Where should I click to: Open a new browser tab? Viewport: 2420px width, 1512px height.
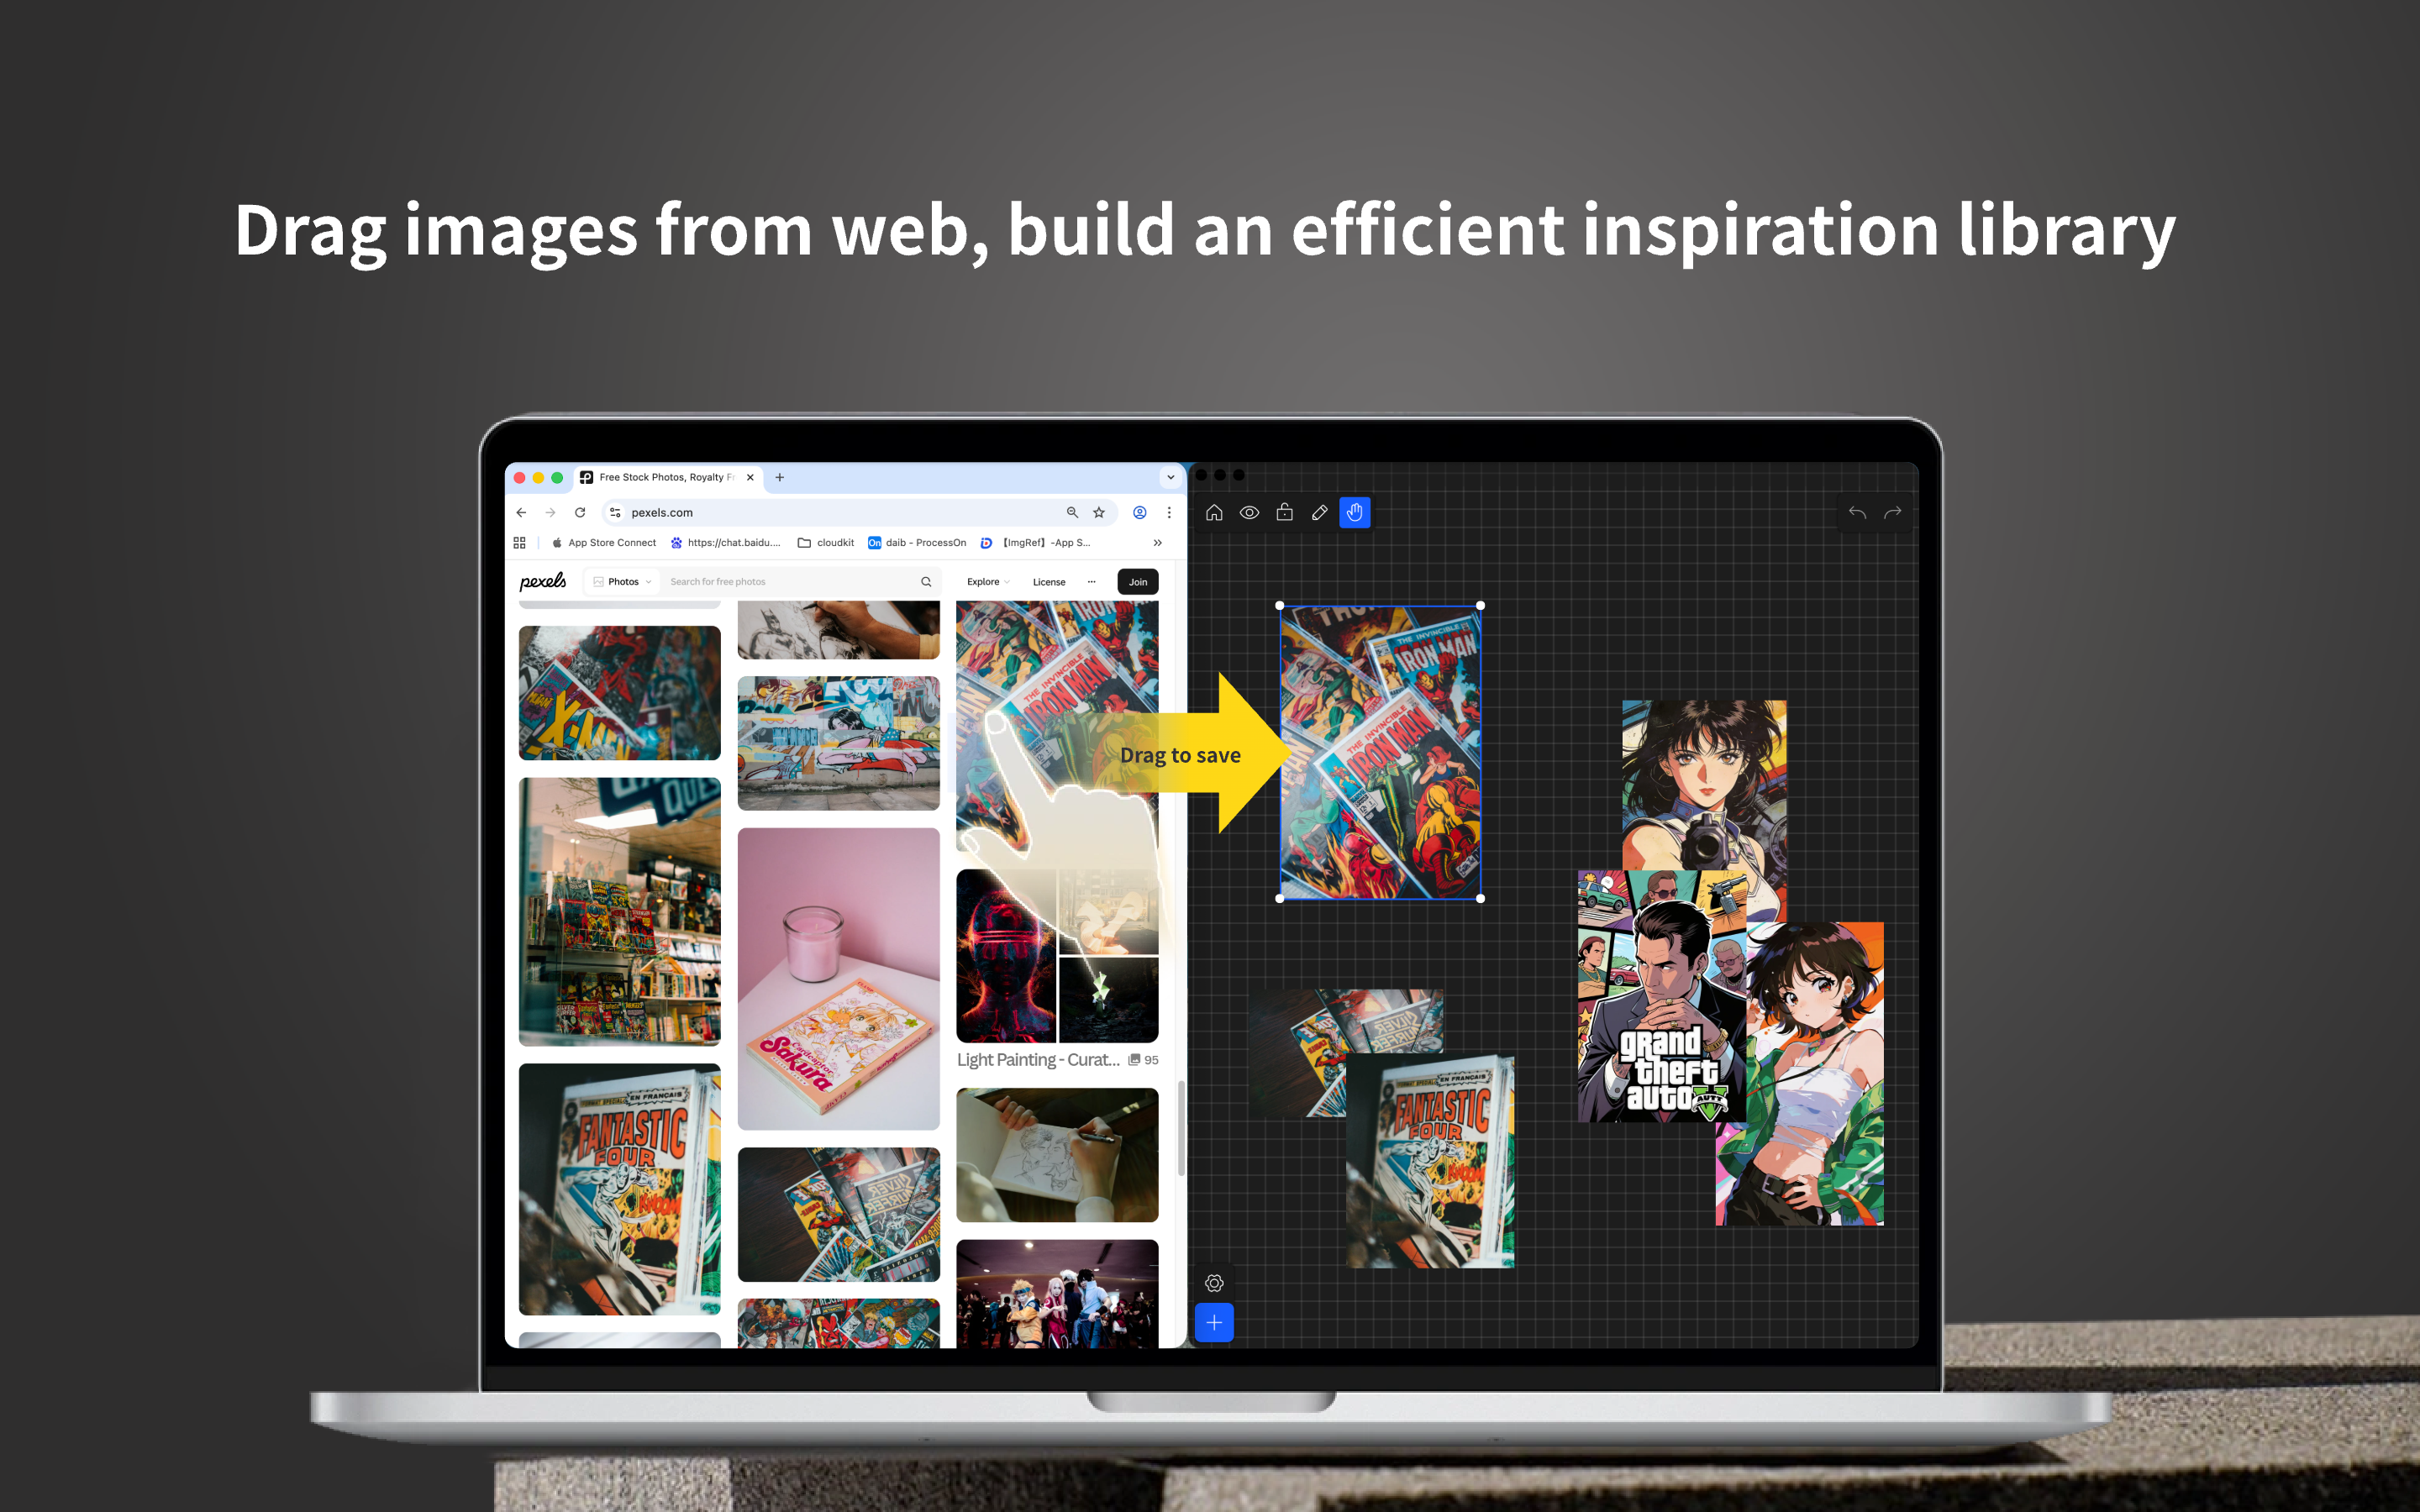pos(780,477)
